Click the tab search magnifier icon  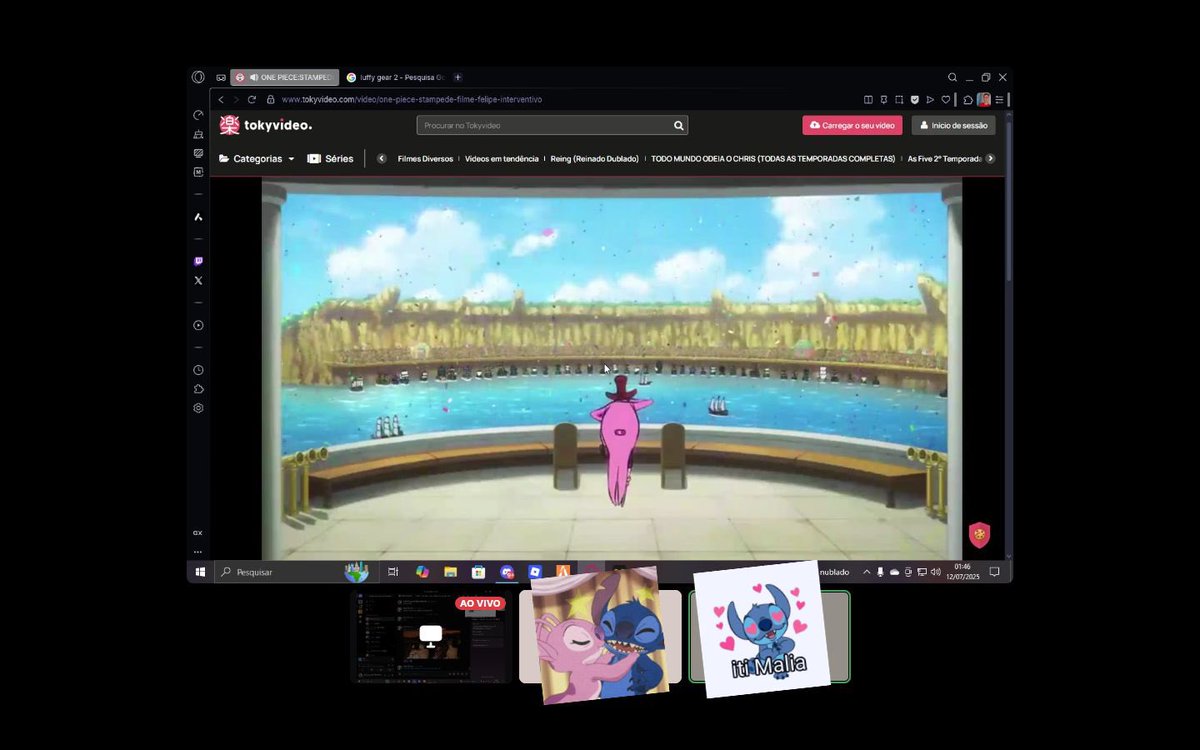(x=952, y=77)
